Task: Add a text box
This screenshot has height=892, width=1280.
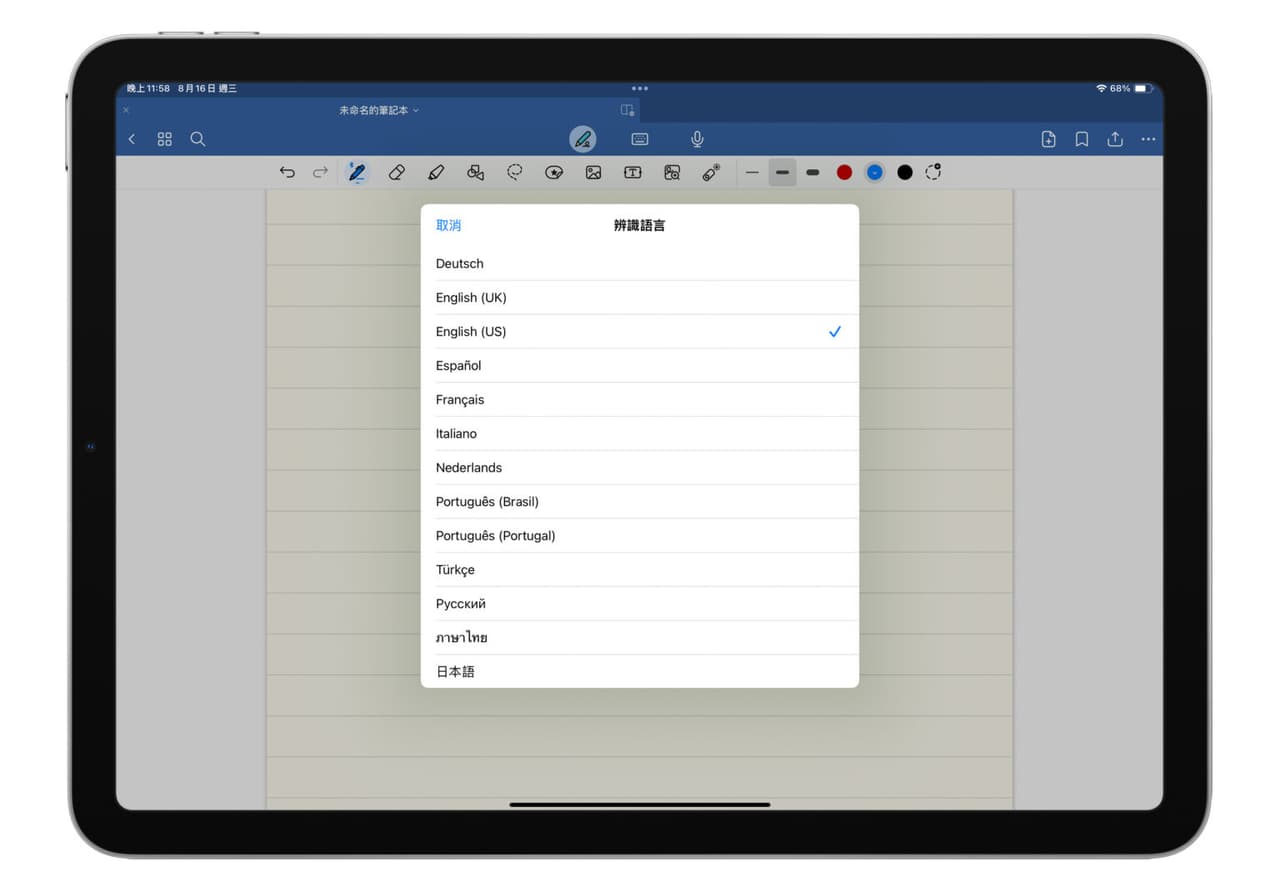Action: (632, 172)
